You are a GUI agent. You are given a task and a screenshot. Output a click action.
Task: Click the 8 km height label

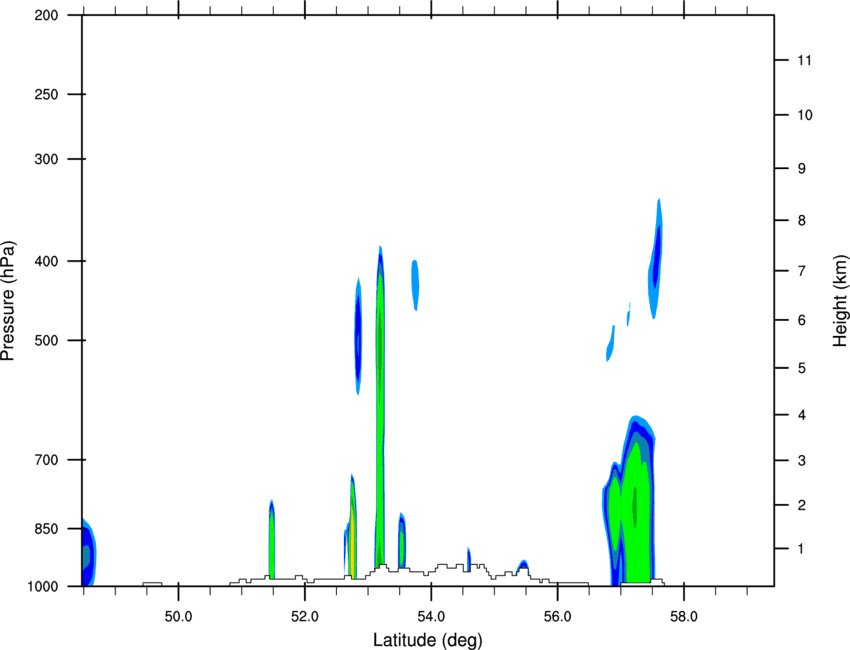[802, 221]
